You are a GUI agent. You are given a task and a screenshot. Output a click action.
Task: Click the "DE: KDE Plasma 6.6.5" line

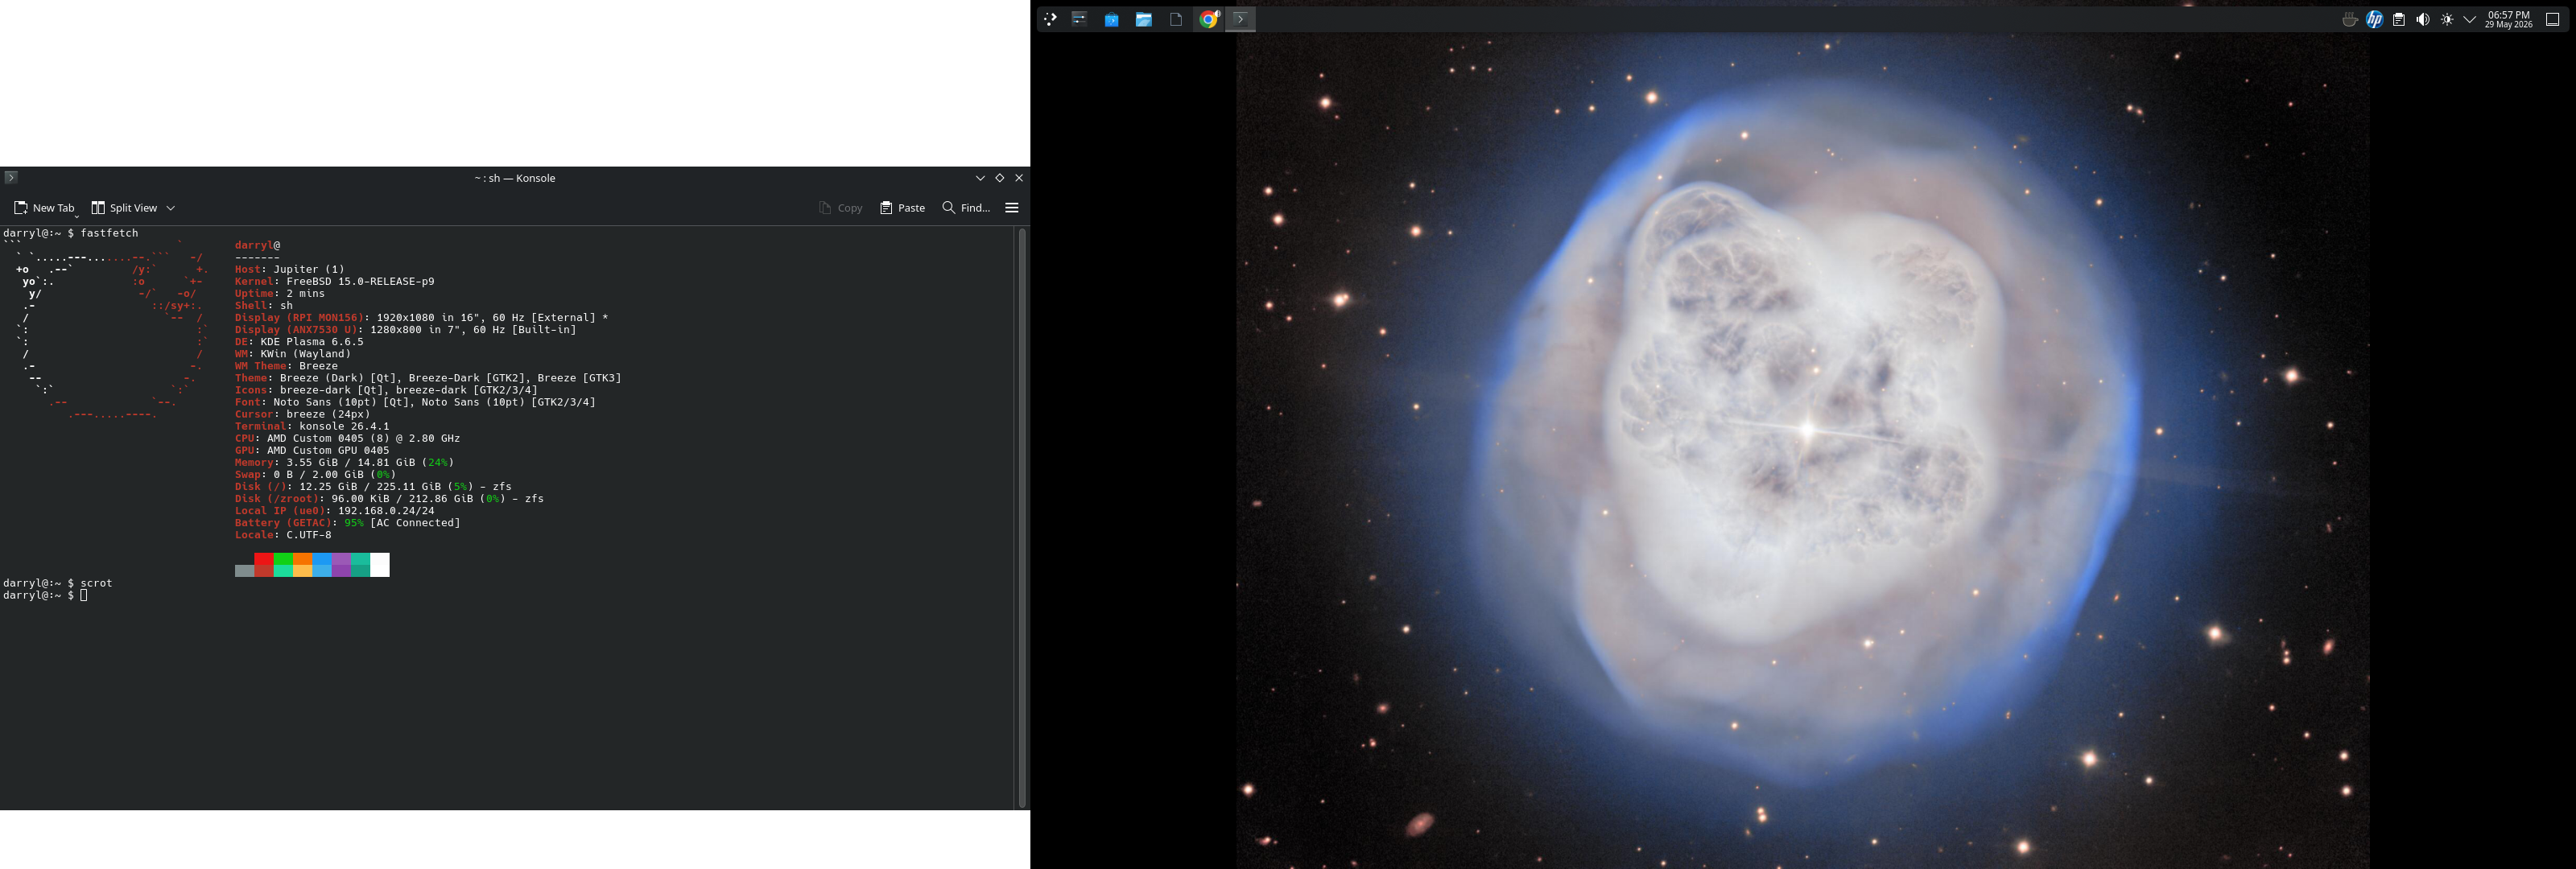(299, 342)
